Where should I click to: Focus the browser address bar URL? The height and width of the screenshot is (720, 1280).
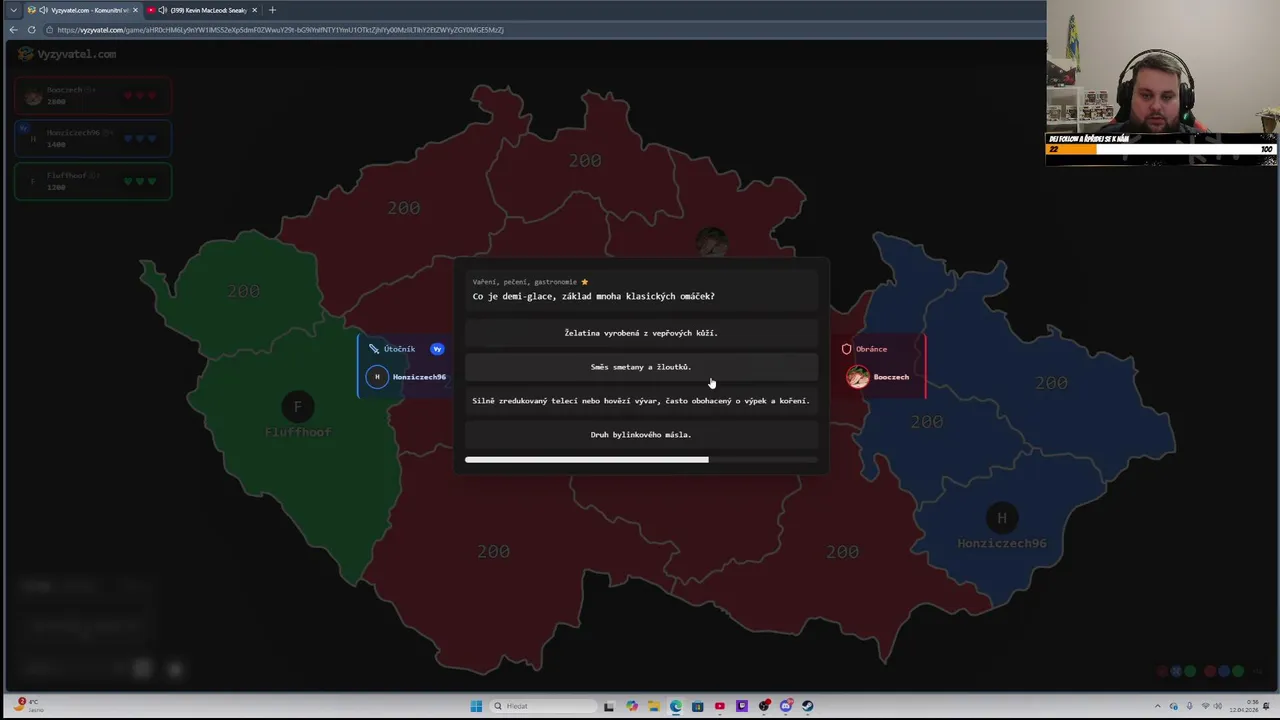[x=280, y=30]
